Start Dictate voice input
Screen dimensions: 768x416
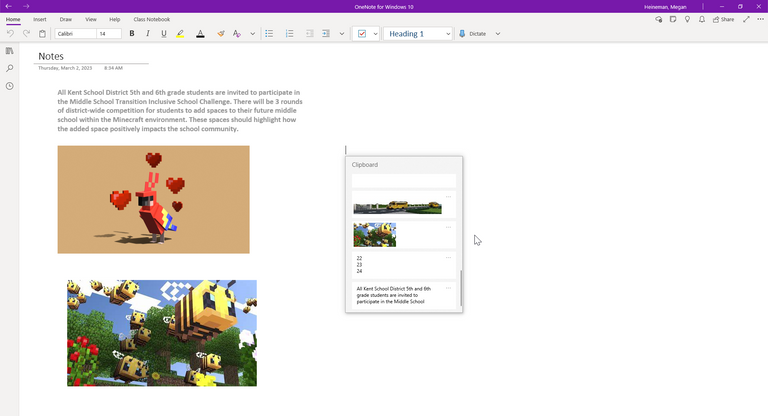coord(472,33)
